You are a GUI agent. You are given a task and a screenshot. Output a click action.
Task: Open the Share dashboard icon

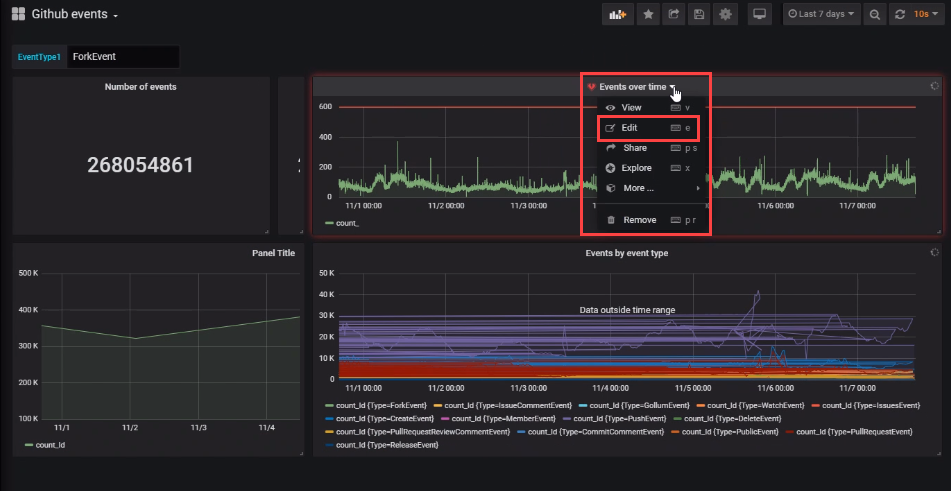pos(674,14)
